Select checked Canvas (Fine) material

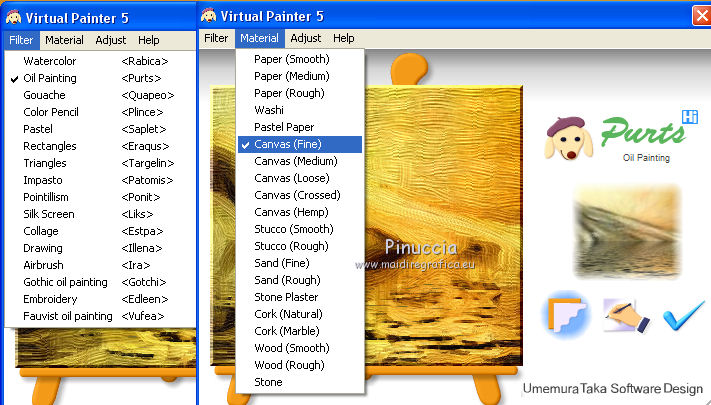[300, 144]
